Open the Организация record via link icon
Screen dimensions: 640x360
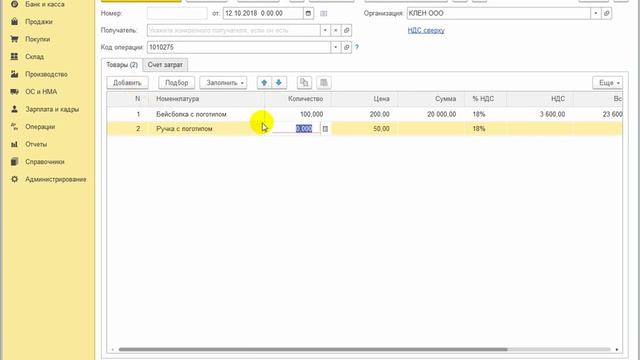(607, 13)
